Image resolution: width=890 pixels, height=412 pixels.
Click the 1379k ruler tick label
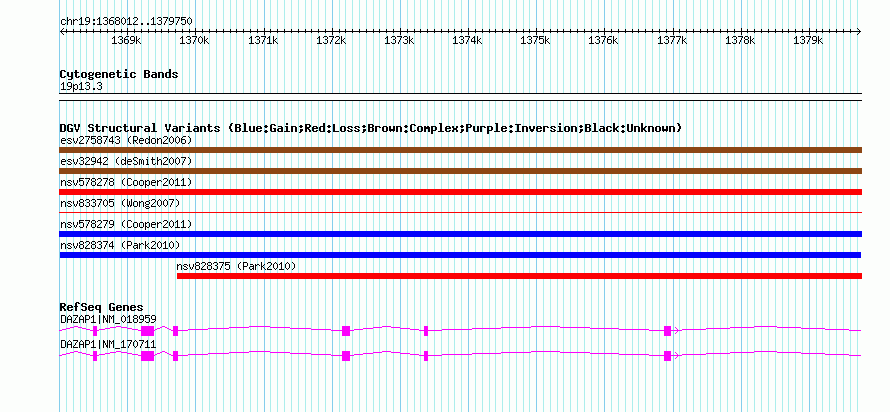[x=809, y=41]
